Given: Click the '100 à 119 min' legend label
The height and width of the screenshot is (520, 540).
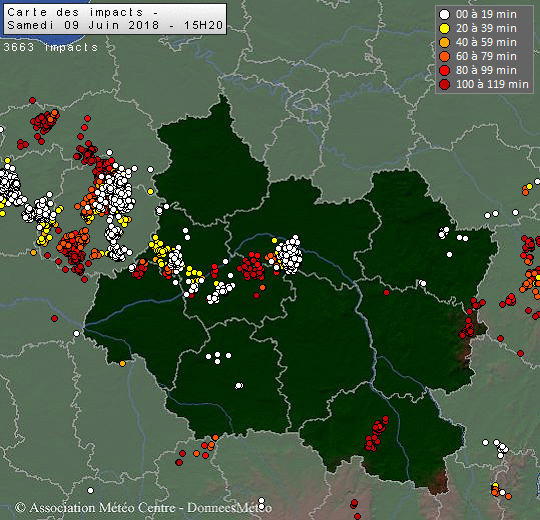Looking at the screenshot, I should [x=492, y=84].
